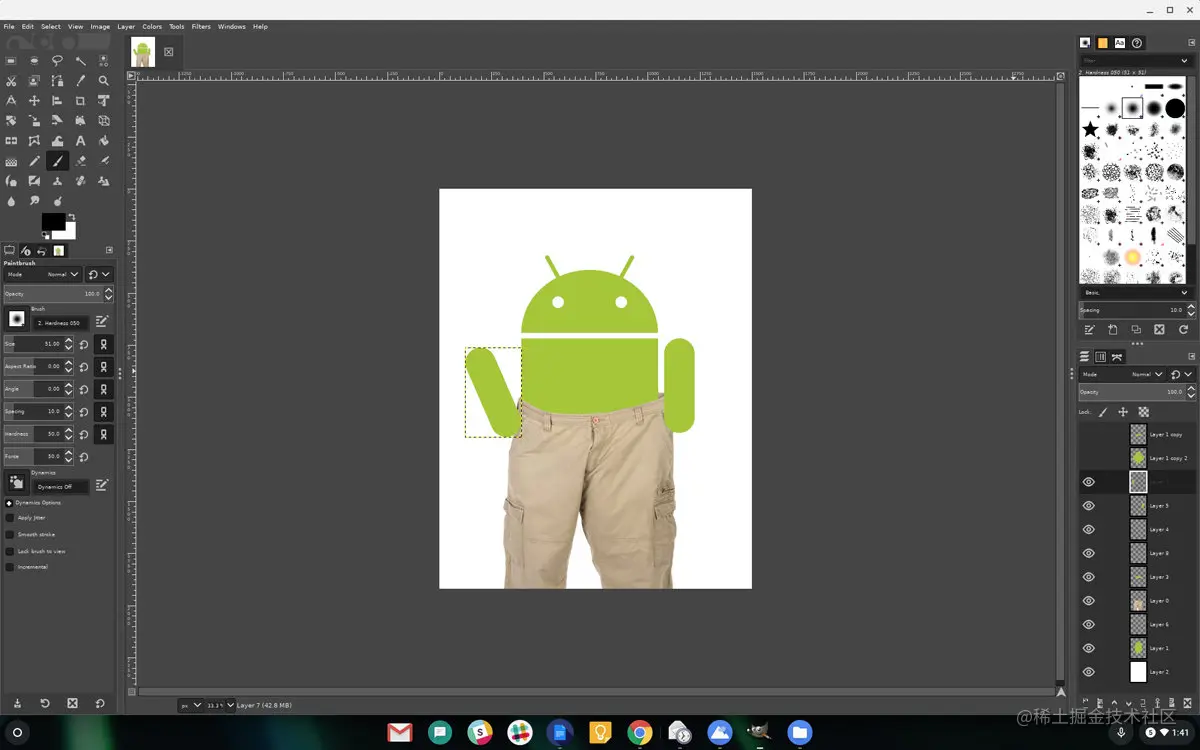Open the Colors menu
Image resolution: width=1200 pixels, height=750 pixels.
point(152,27)
